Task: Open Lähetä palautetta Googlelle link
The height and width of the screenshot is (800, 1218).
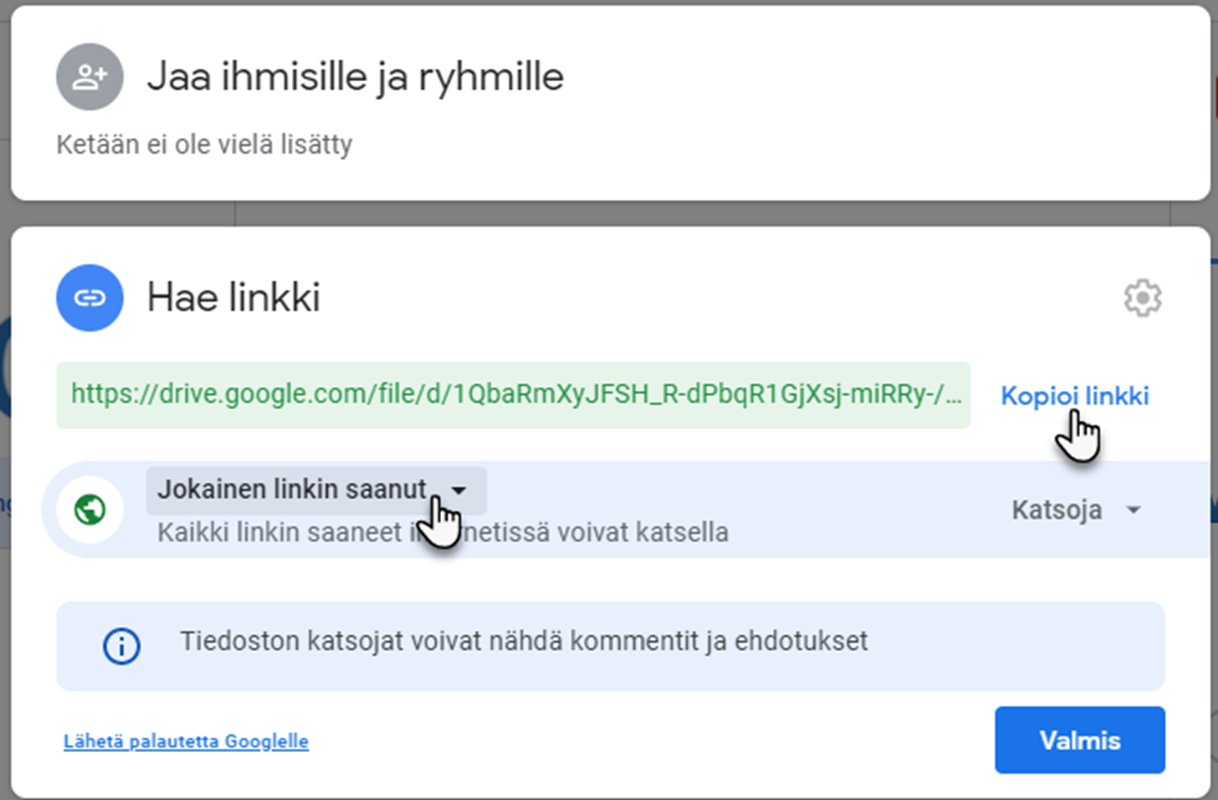Action: click(186, 742)
